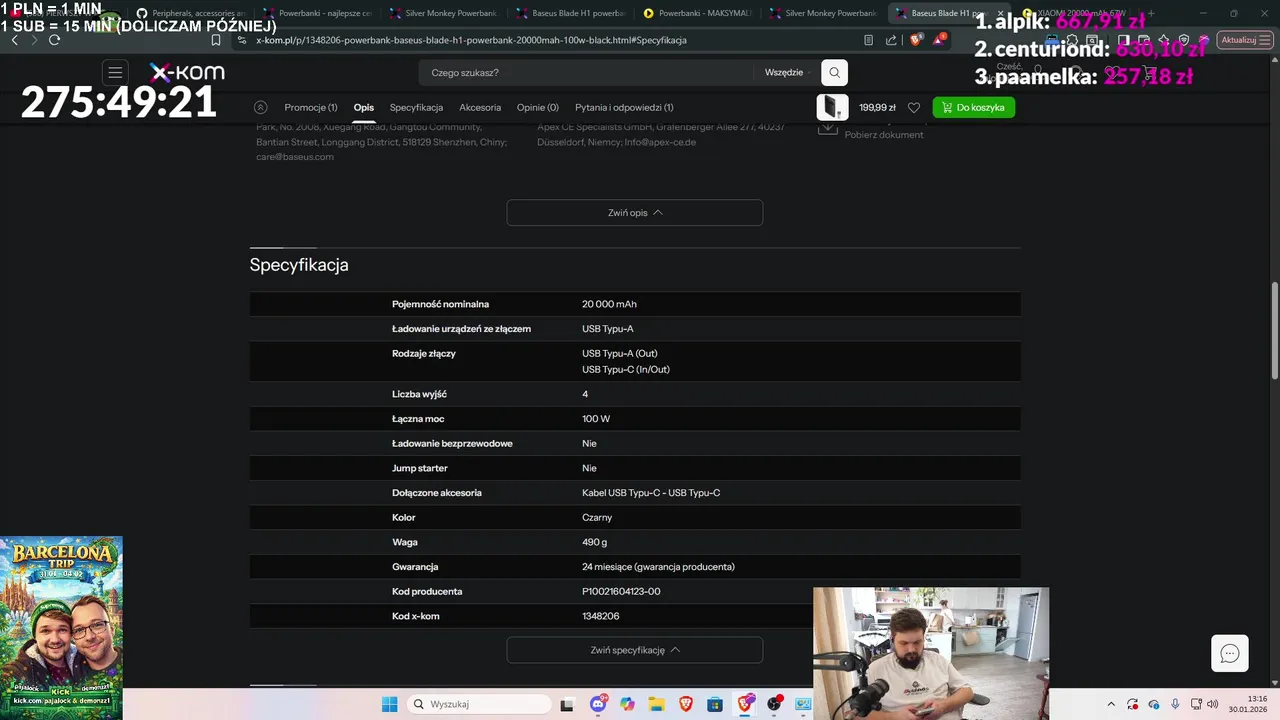Switch to Peripherals, accessories browser tab
The height and width of the screenshot is (720, 1280).
click(x=190, y=13)
